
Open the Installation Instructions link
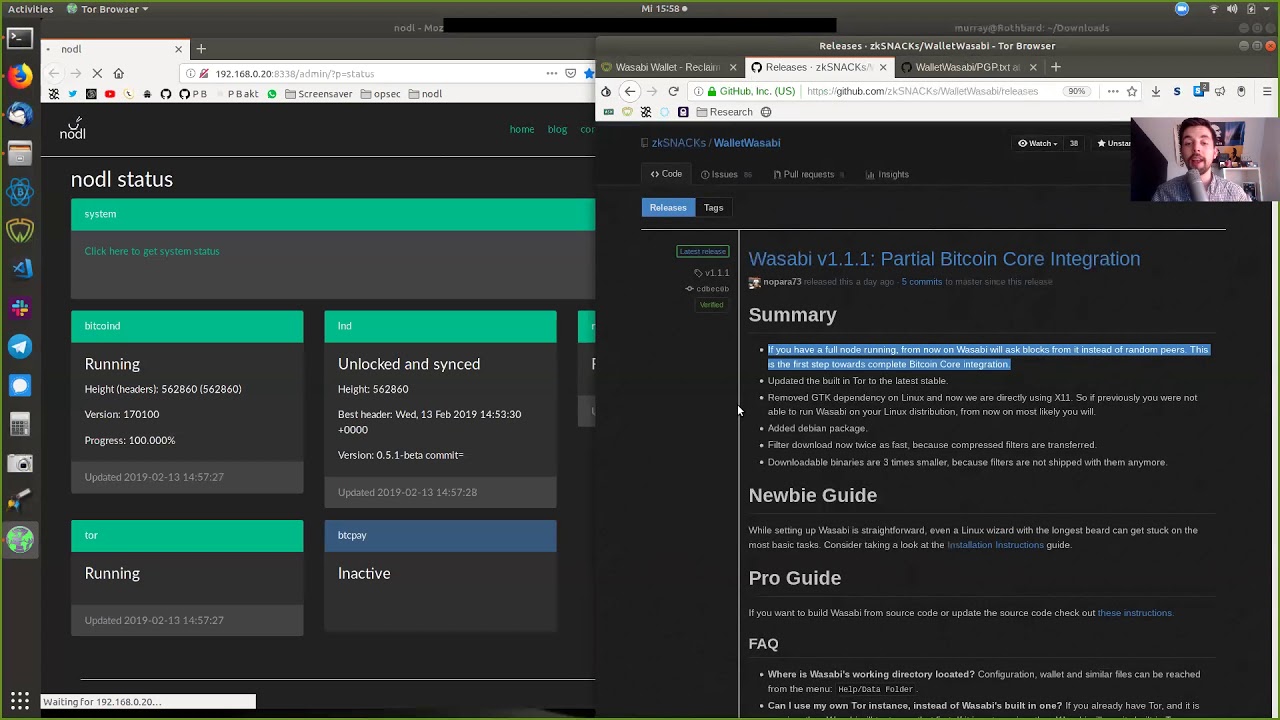[x=995, y=545]
